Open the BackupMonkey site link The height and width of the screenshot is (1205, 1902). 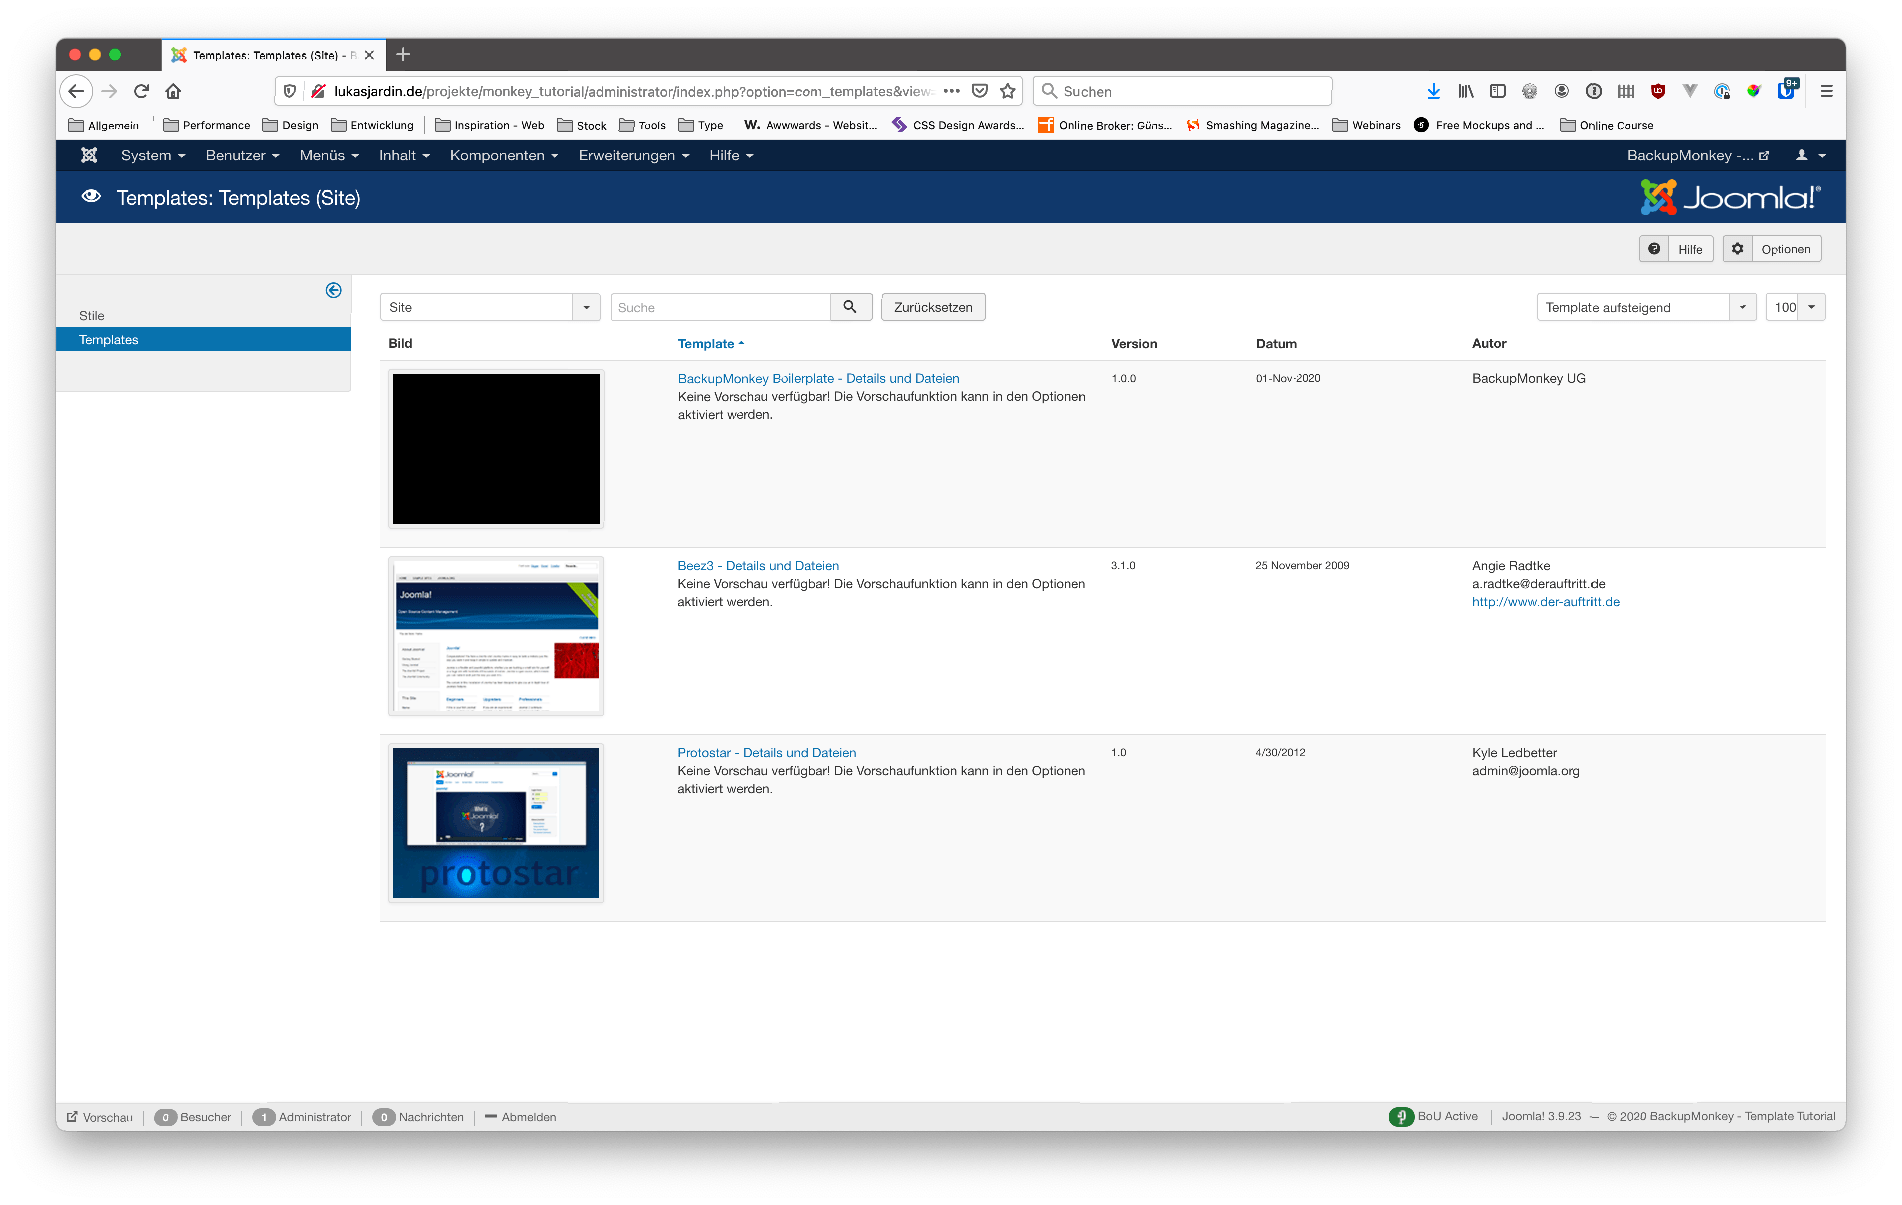1698,155
